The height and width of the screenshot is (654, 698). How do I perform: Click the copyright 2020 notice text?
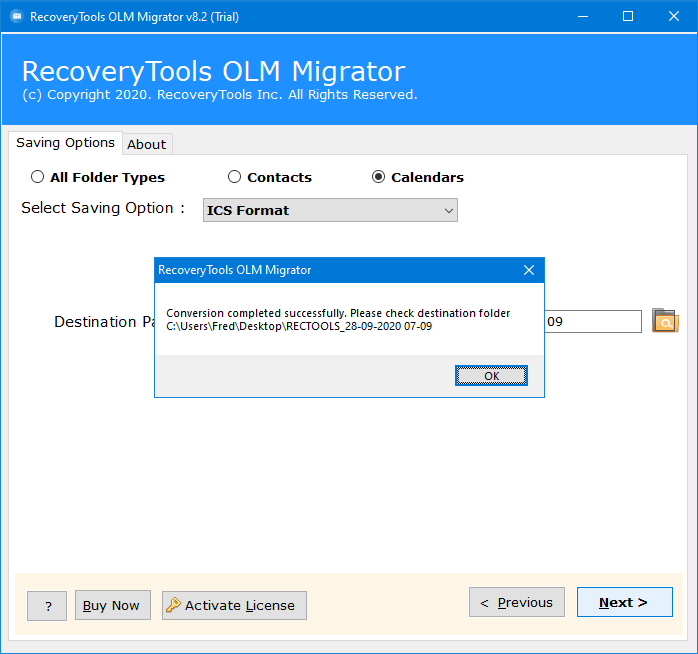click(x=220, y=95)
